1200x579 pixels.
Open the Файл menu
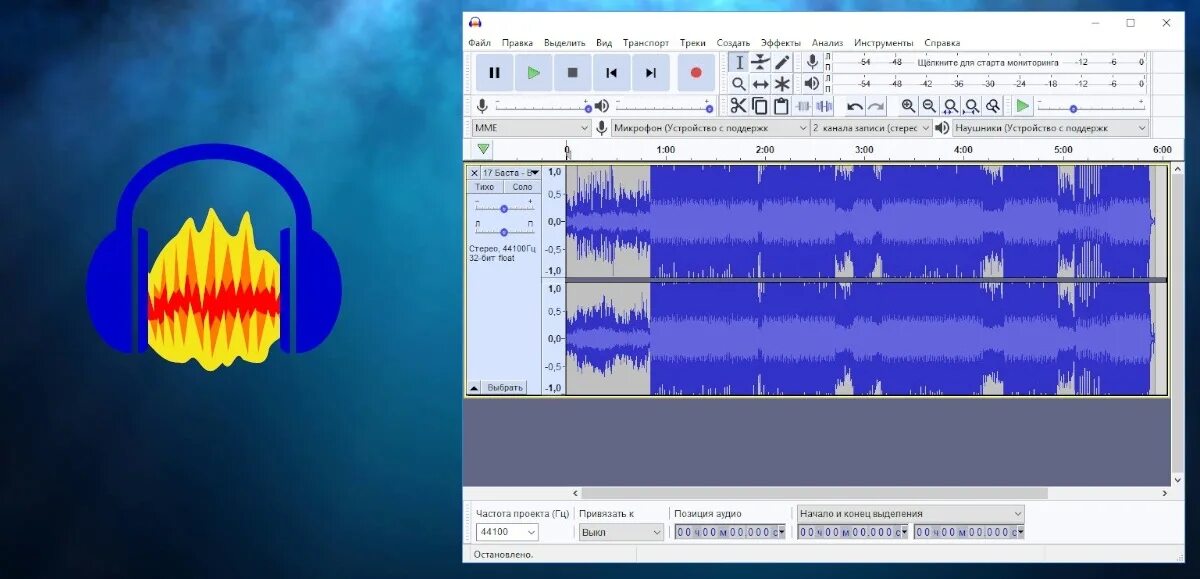479,43
